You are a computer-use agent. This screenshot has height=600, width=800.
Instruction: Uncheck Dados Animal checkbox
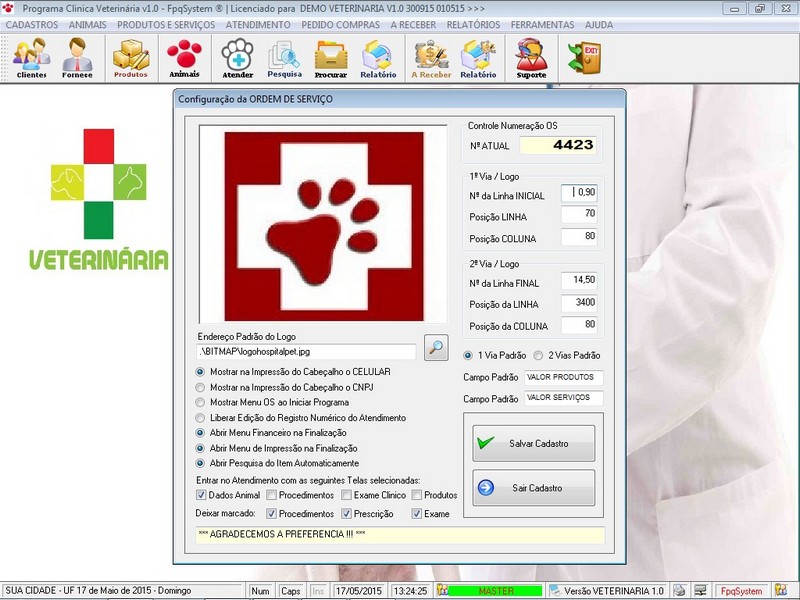point(201,495)
